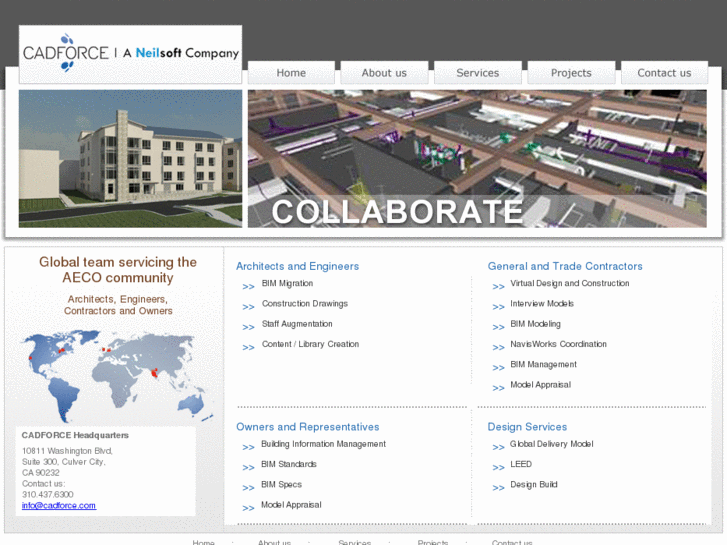The height and width of the screenshot is (545, 727).
Task: Click the arrow icon beside LEED
Action: point(498,467)
